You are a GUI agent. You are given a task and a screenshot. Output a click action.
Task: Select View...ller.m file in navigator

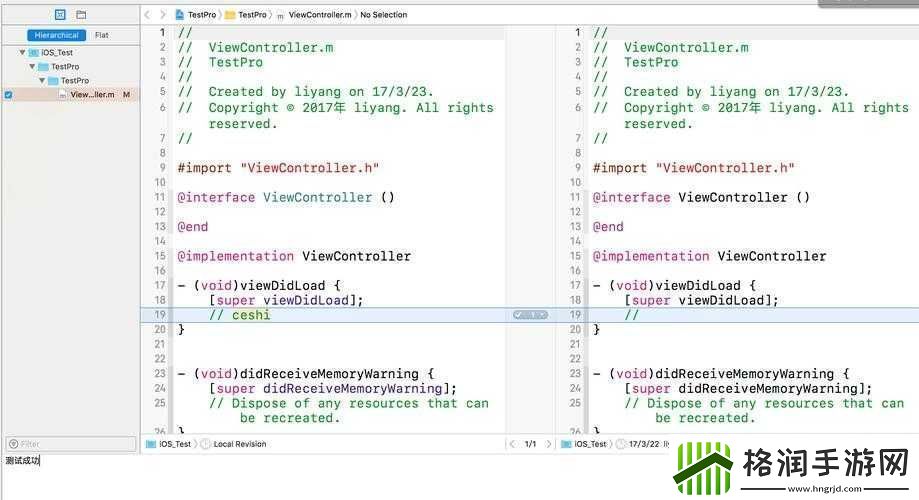[x=92, y=95]
